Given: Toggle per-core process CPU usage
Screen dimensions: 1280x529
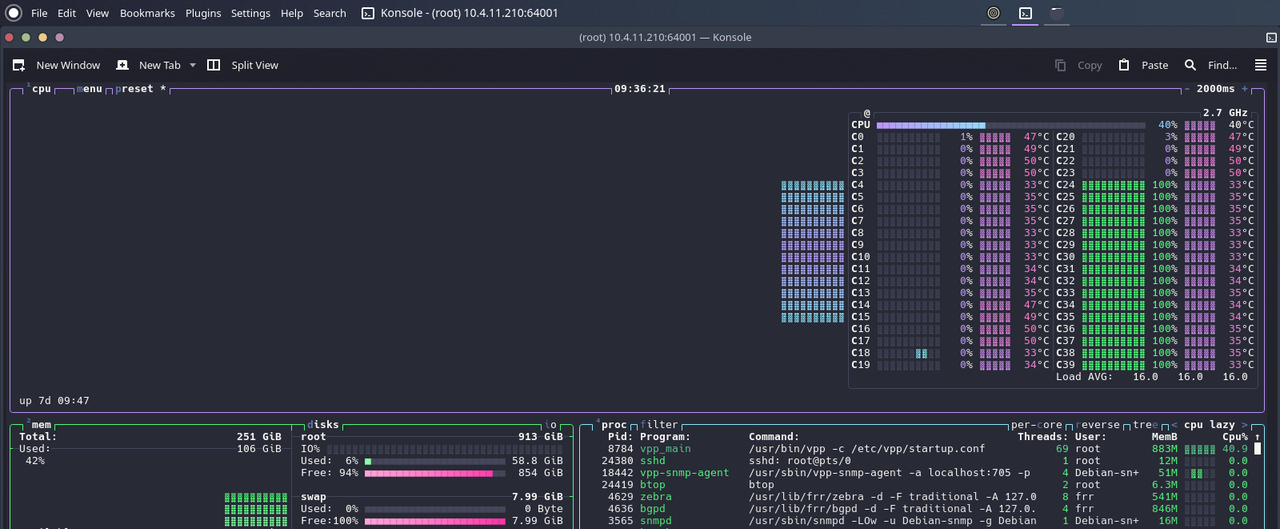Looking at the screenshot, I should [1036, 425].
